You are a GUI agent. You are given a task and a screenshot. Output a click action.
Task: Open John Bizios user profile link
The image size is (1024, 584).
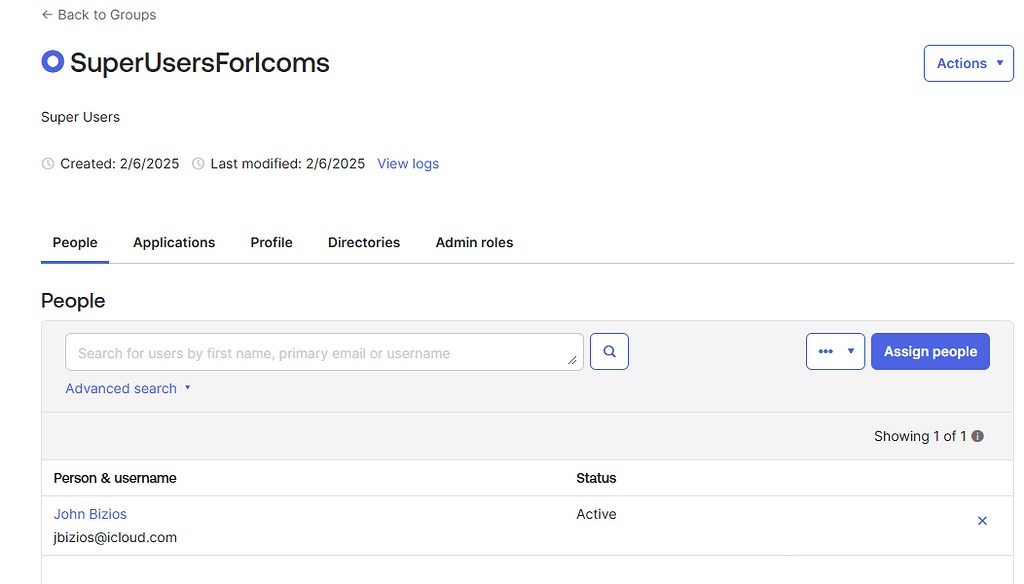pos(90,514)
